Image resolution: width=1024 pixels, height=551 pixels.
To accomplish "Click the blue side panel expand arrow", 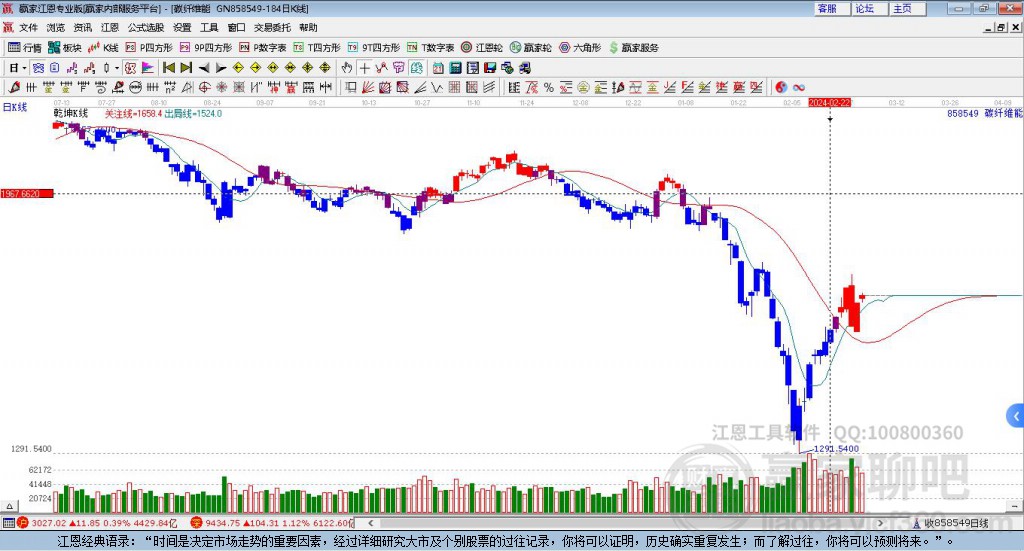I will pos(1016,415).
